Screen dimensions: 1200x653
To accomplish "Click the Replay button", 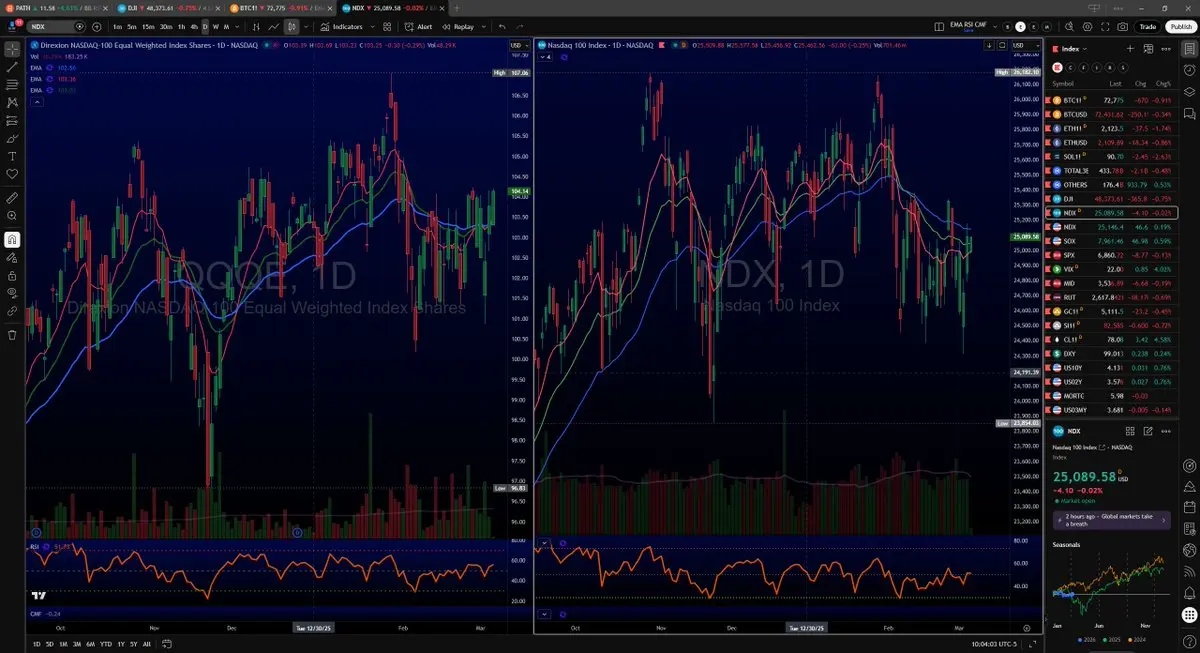I will coord(458,27).
